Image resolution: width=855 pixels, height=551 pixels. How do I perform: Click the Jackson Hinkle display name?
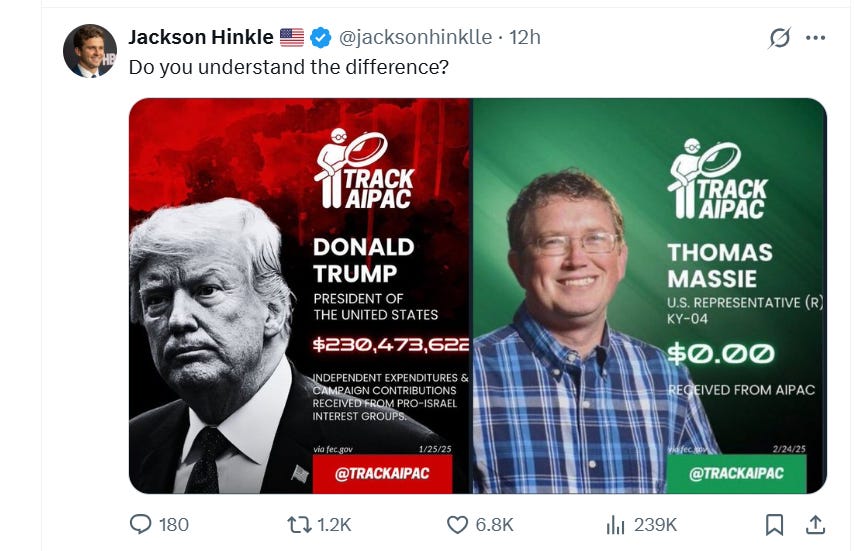click(x=201, y=37)
